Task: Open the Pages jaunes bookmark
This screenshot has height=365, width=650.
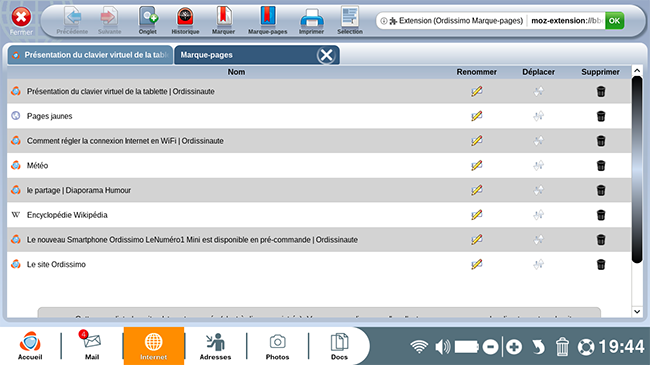Action: 49,116
